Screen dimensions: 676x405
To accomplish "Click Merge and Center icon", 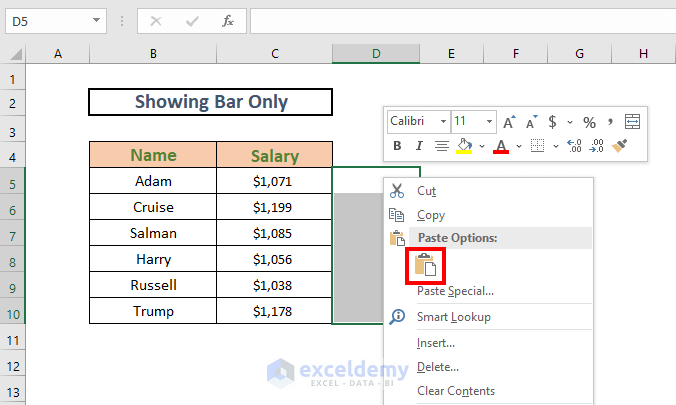I will coord(632,122).
